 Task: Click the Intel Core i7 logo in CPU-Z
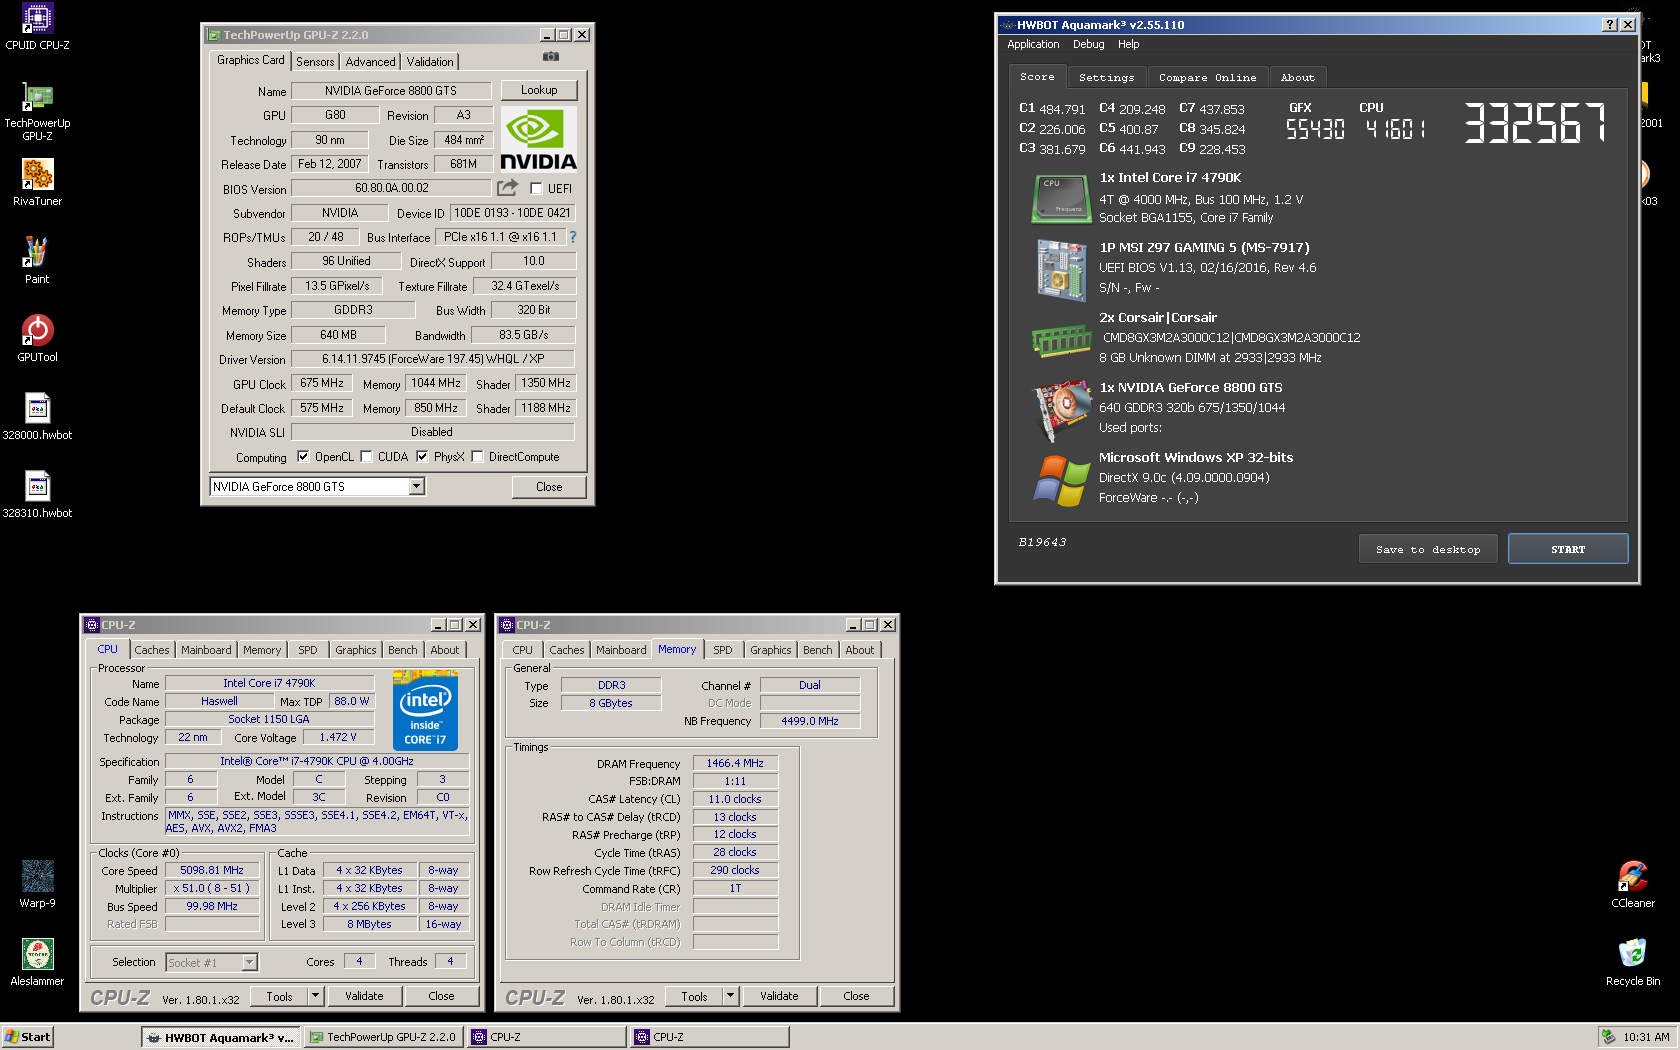coord(426,711)
